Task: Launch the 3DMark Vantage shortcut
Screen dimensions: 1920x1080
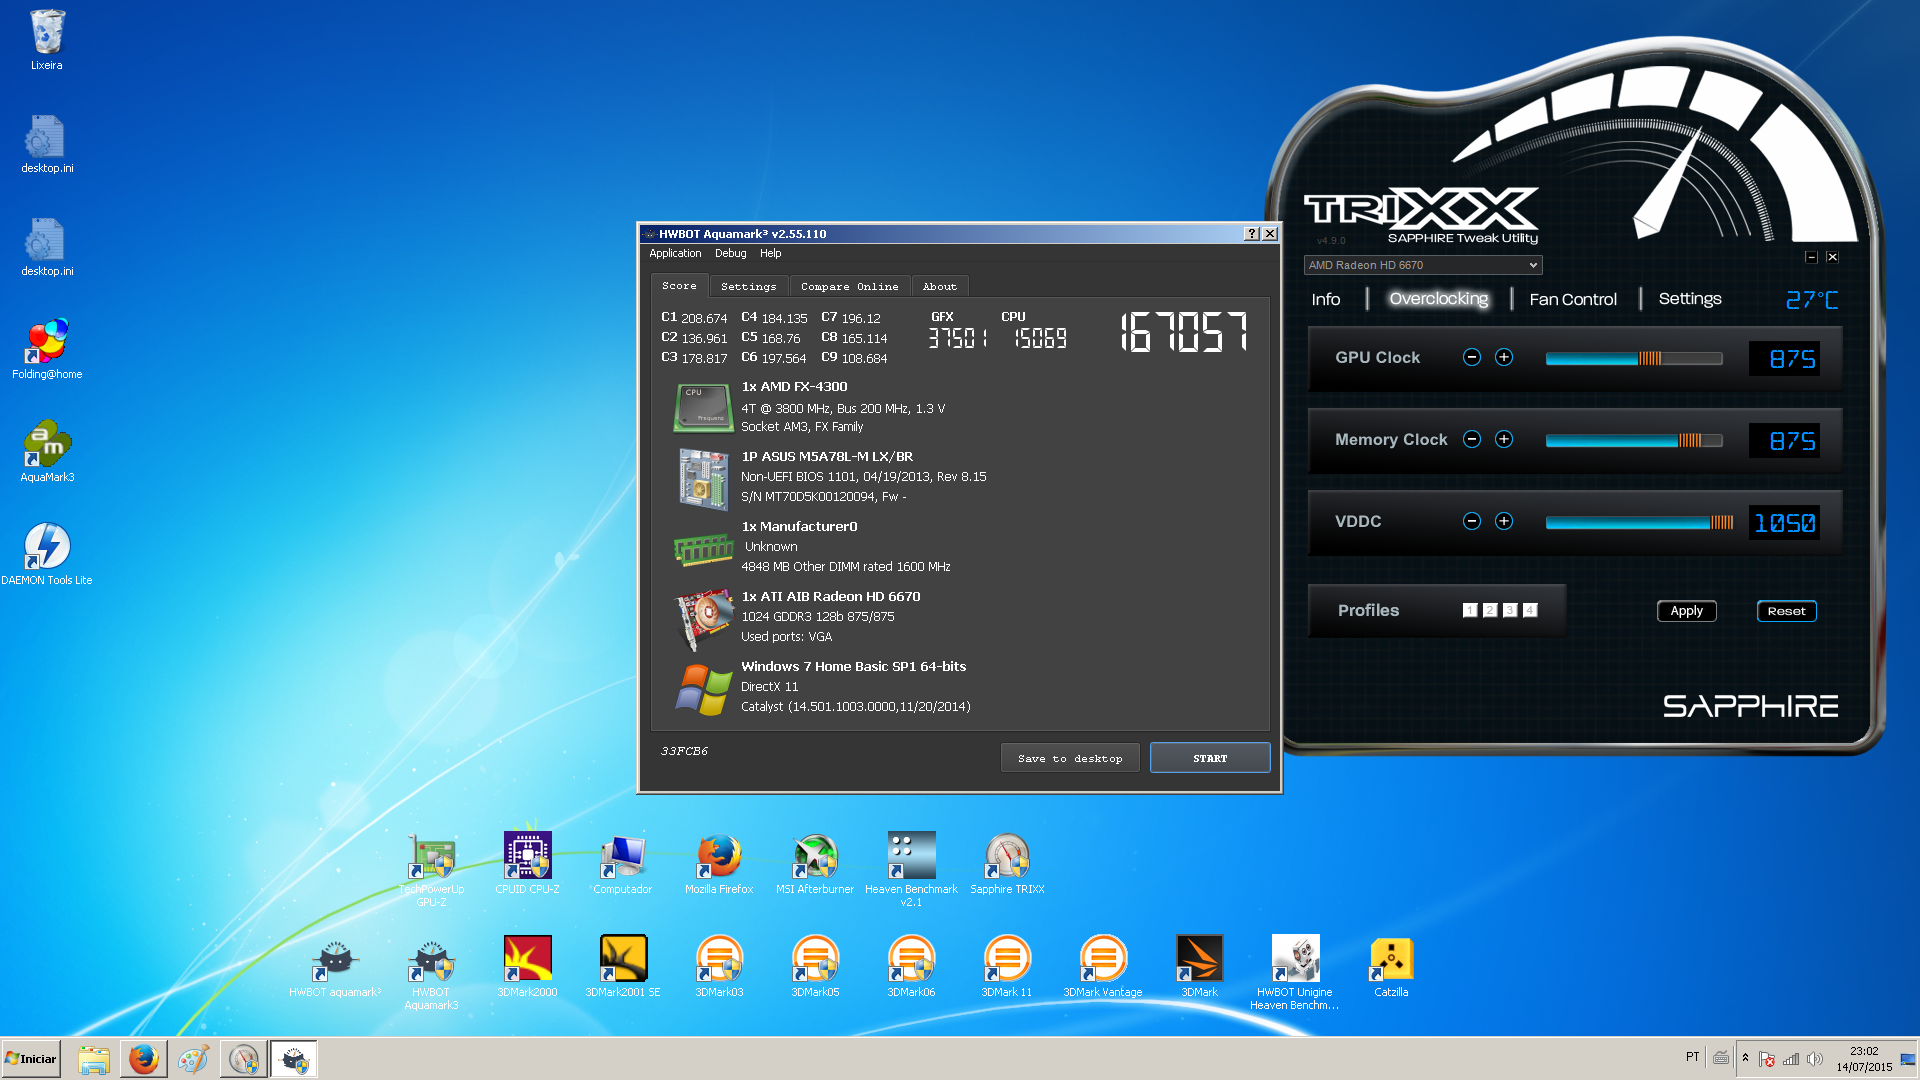Action: pos(1103,967)
